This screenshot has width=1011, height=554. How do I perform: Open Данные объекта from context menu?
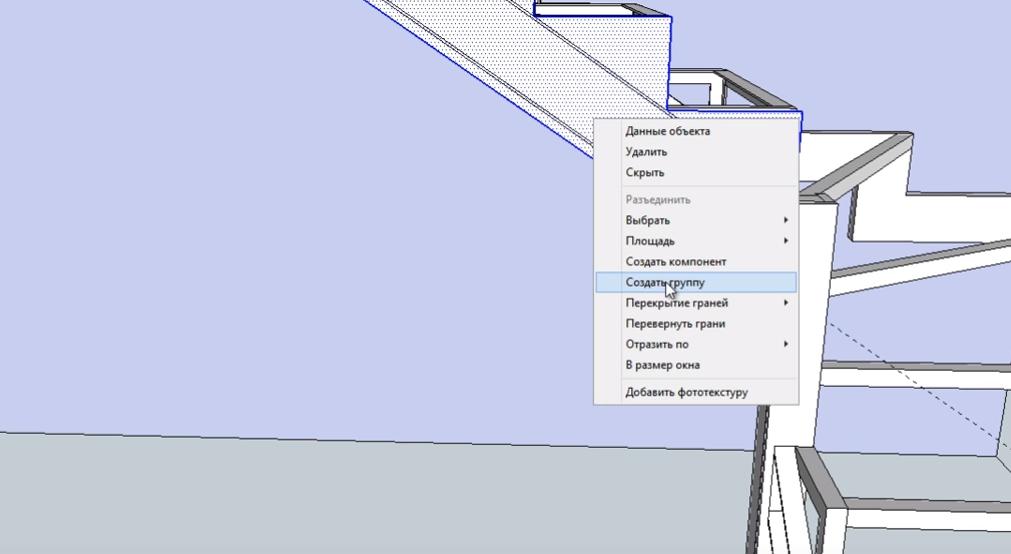[x=667, y=131]
